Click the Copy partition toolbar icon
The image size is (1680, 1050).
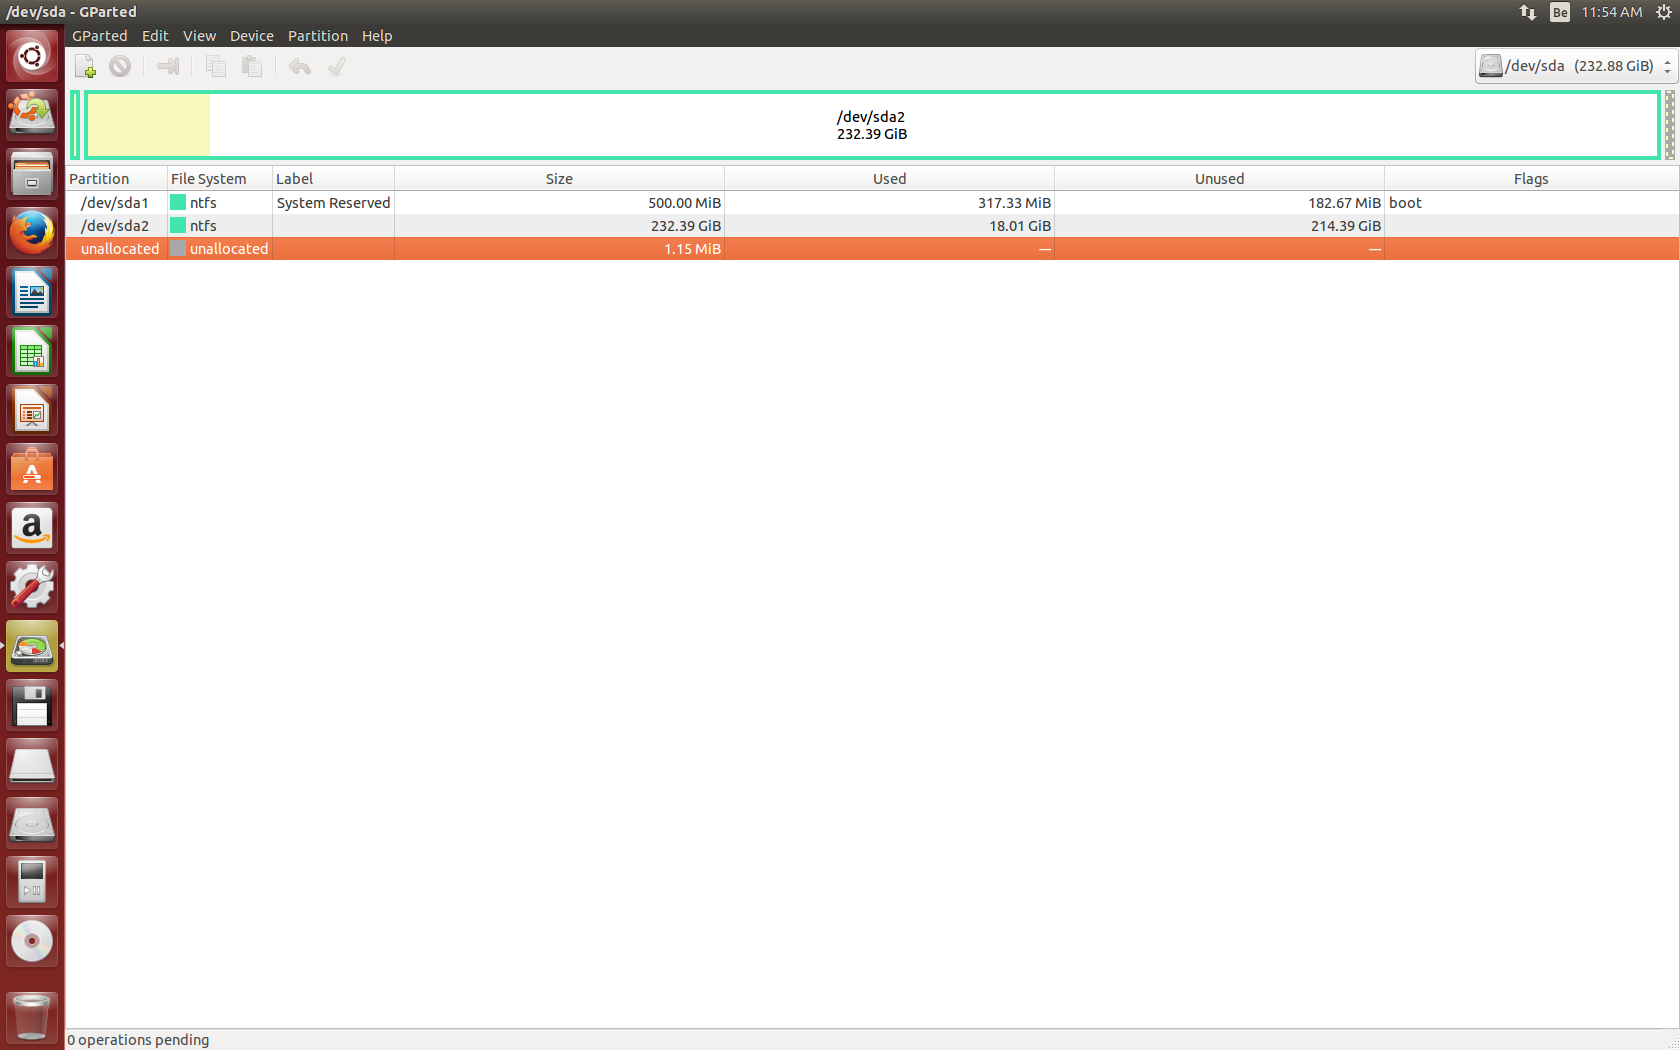215,66
